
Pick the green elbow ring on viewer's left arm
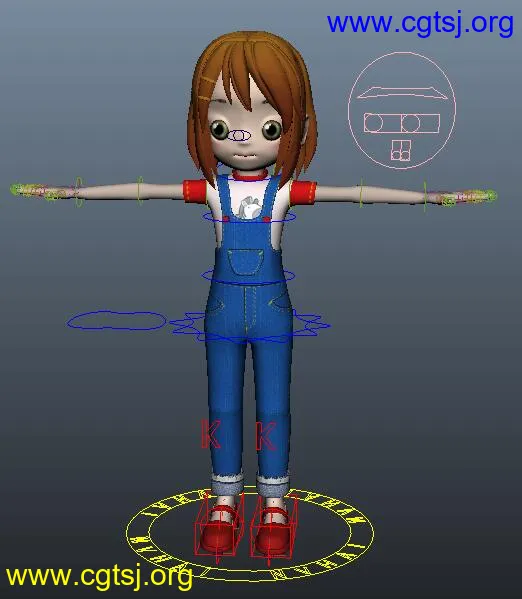coord(140,191)
